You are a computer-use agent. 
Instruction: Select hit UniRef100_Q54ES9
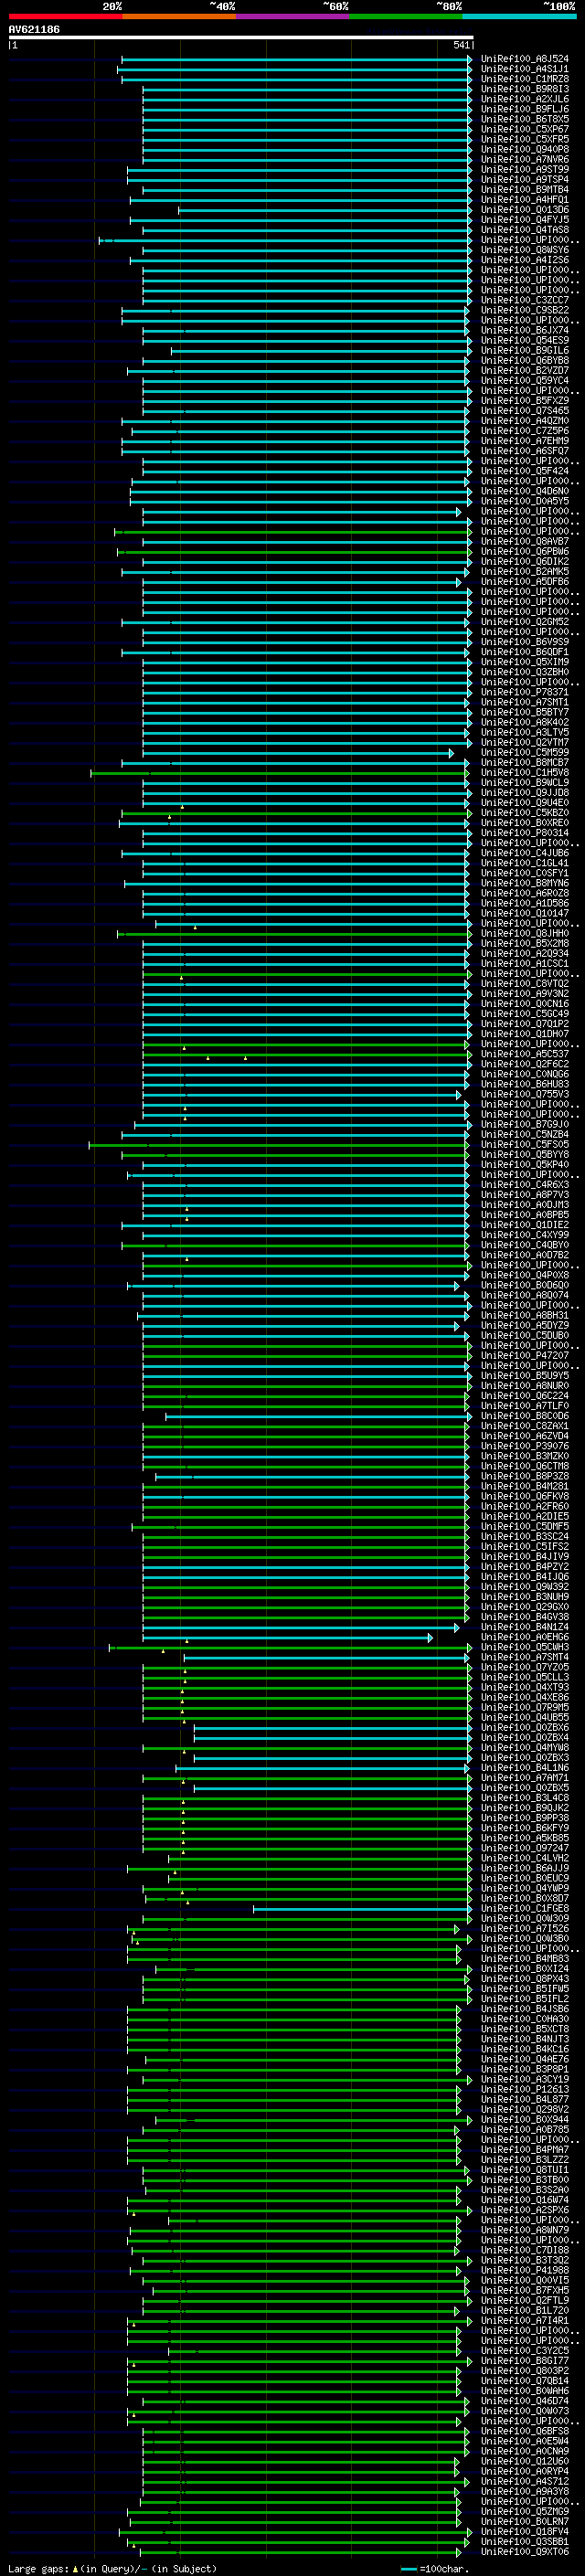[525, 340]
